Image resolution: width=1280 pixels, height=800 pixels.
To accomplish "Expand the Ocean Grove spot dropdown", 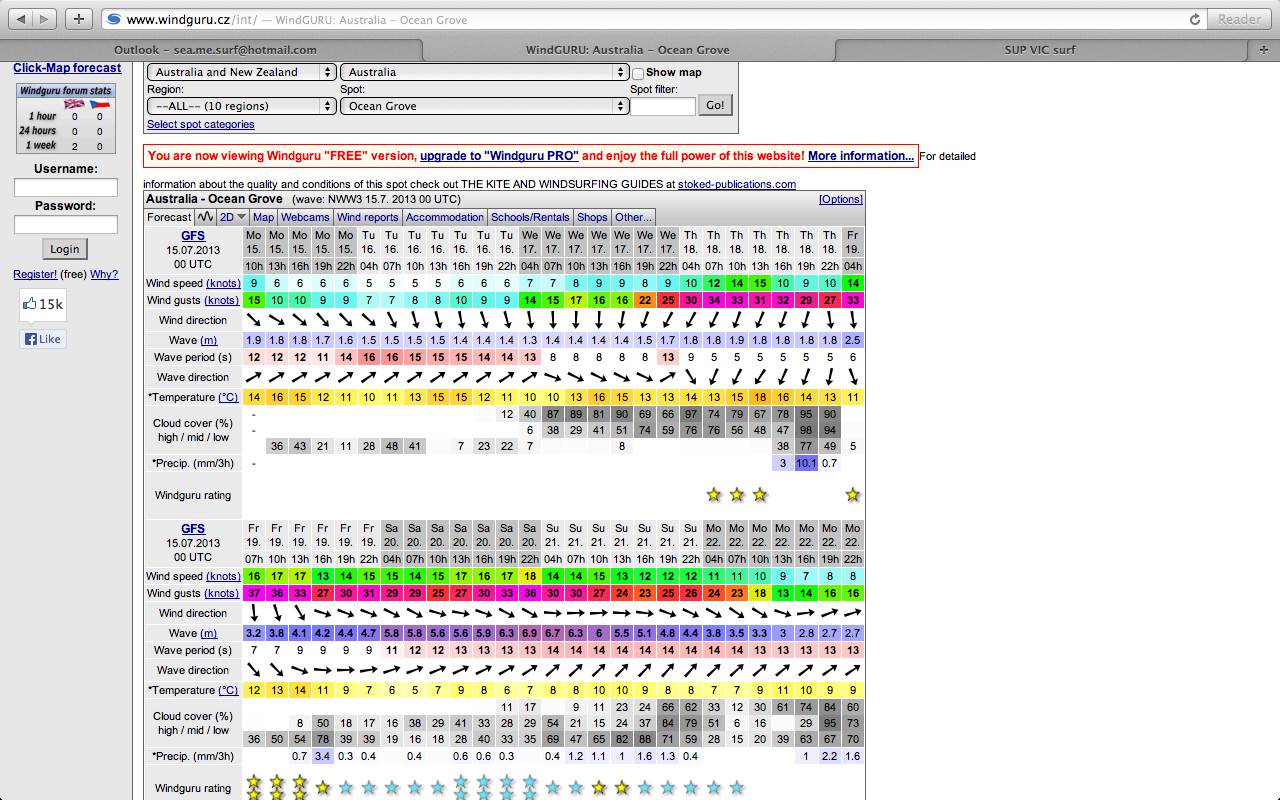I will [x=484, y=106].
